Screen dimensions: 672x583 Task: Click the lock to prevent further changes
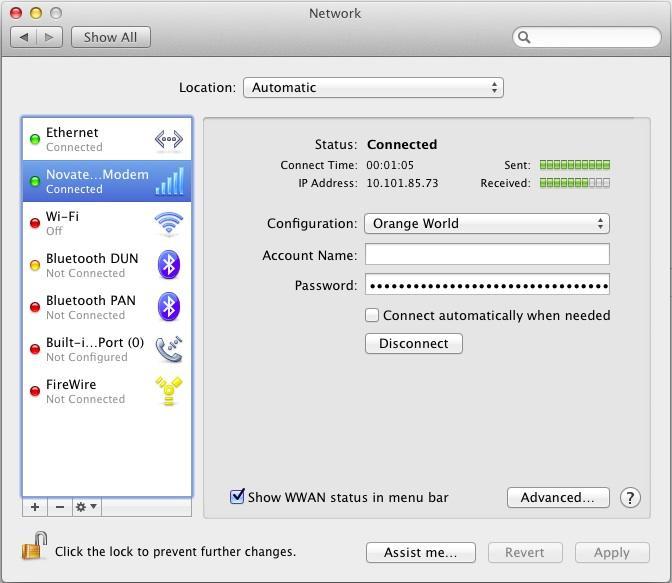click(x=35, y=548)
